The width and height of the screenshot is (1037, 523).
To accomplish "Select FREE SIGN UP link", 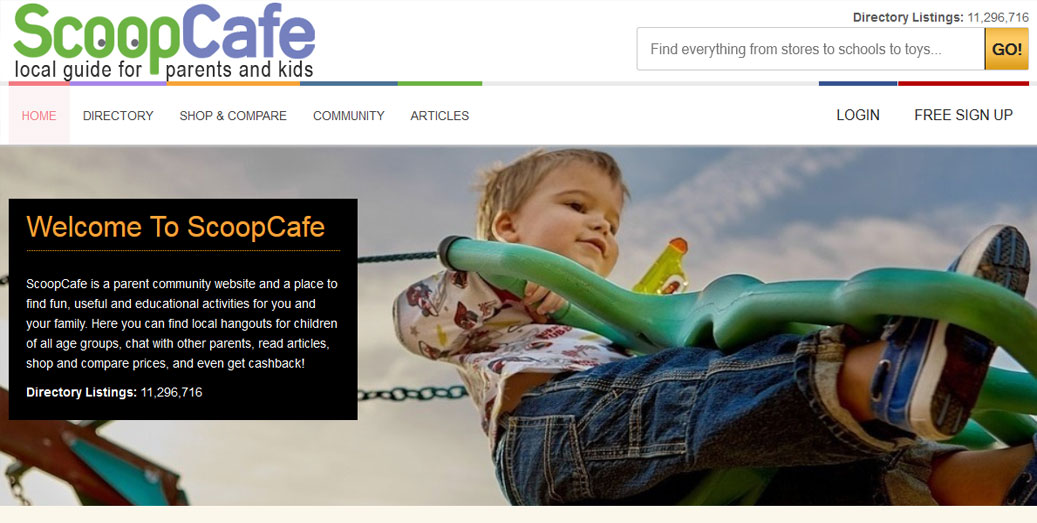I will [x=964, y=115].
